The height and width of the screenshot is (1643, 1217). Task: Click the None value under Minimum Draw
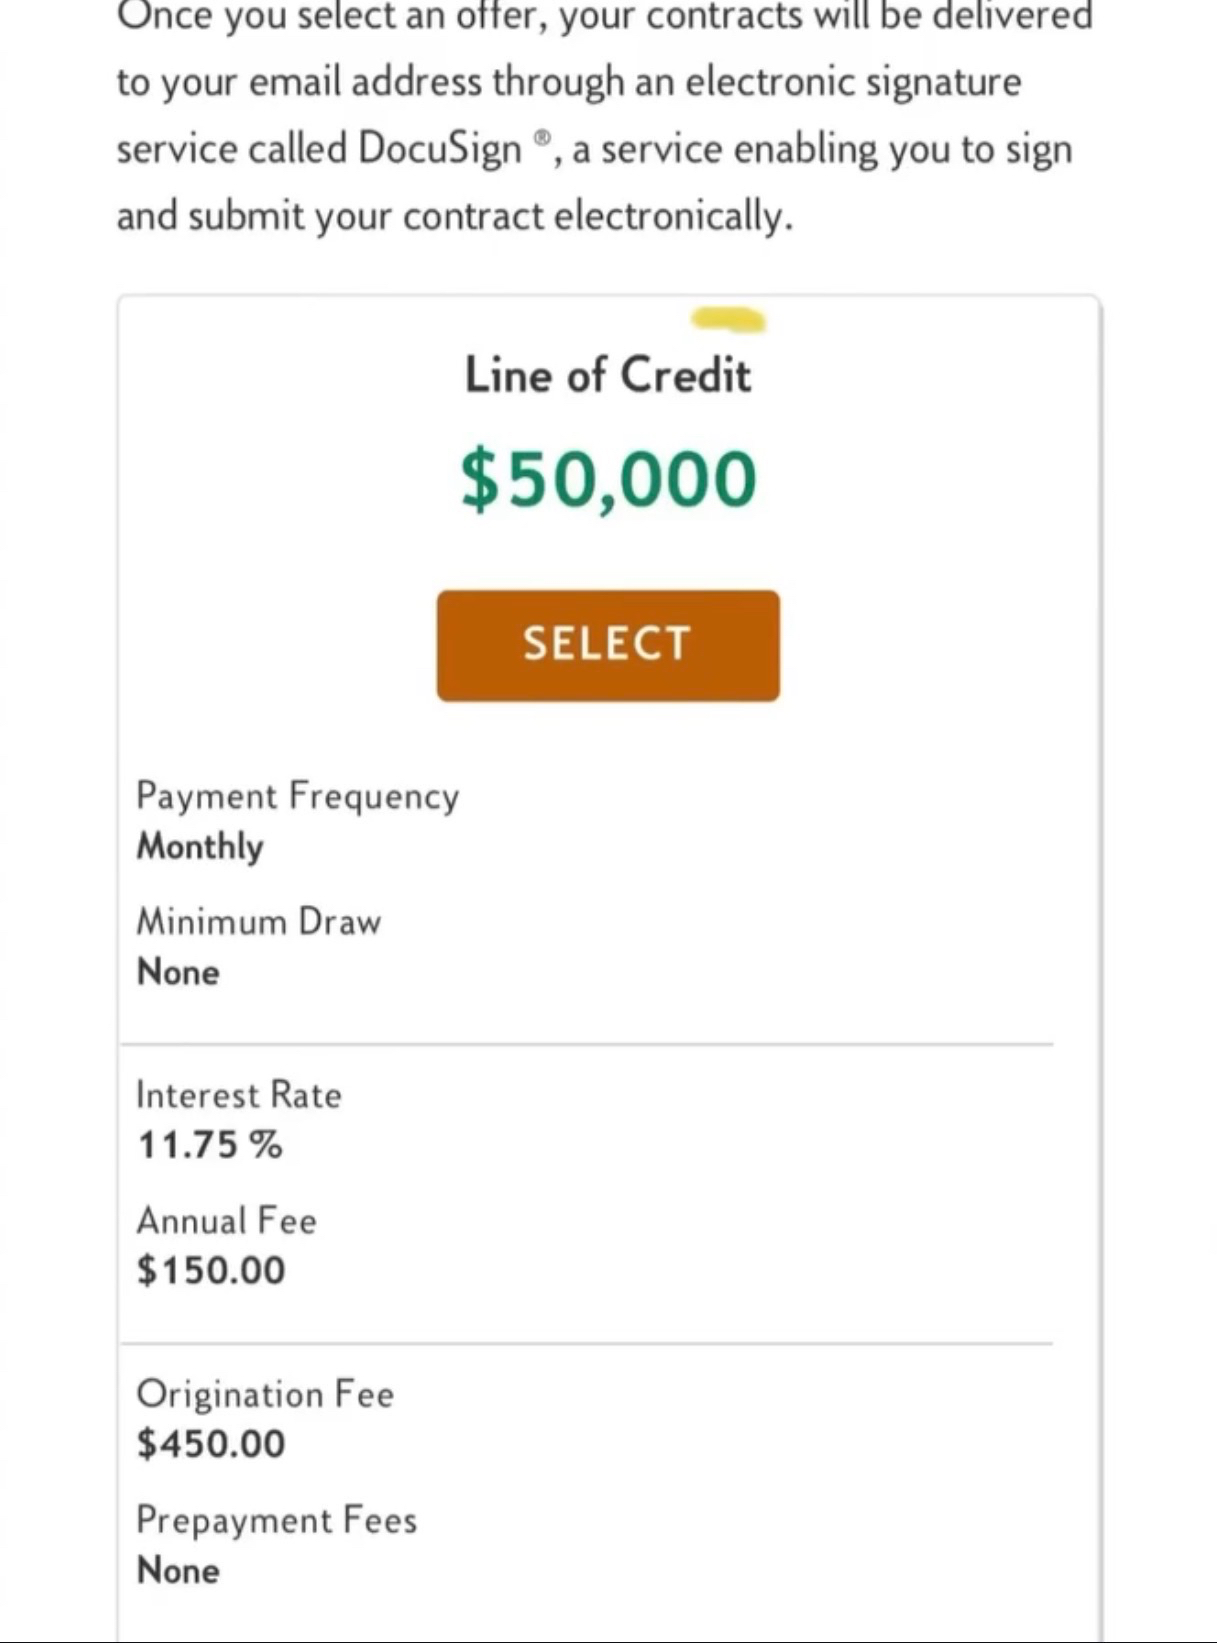pyautogui.click(x=178, y=972)
